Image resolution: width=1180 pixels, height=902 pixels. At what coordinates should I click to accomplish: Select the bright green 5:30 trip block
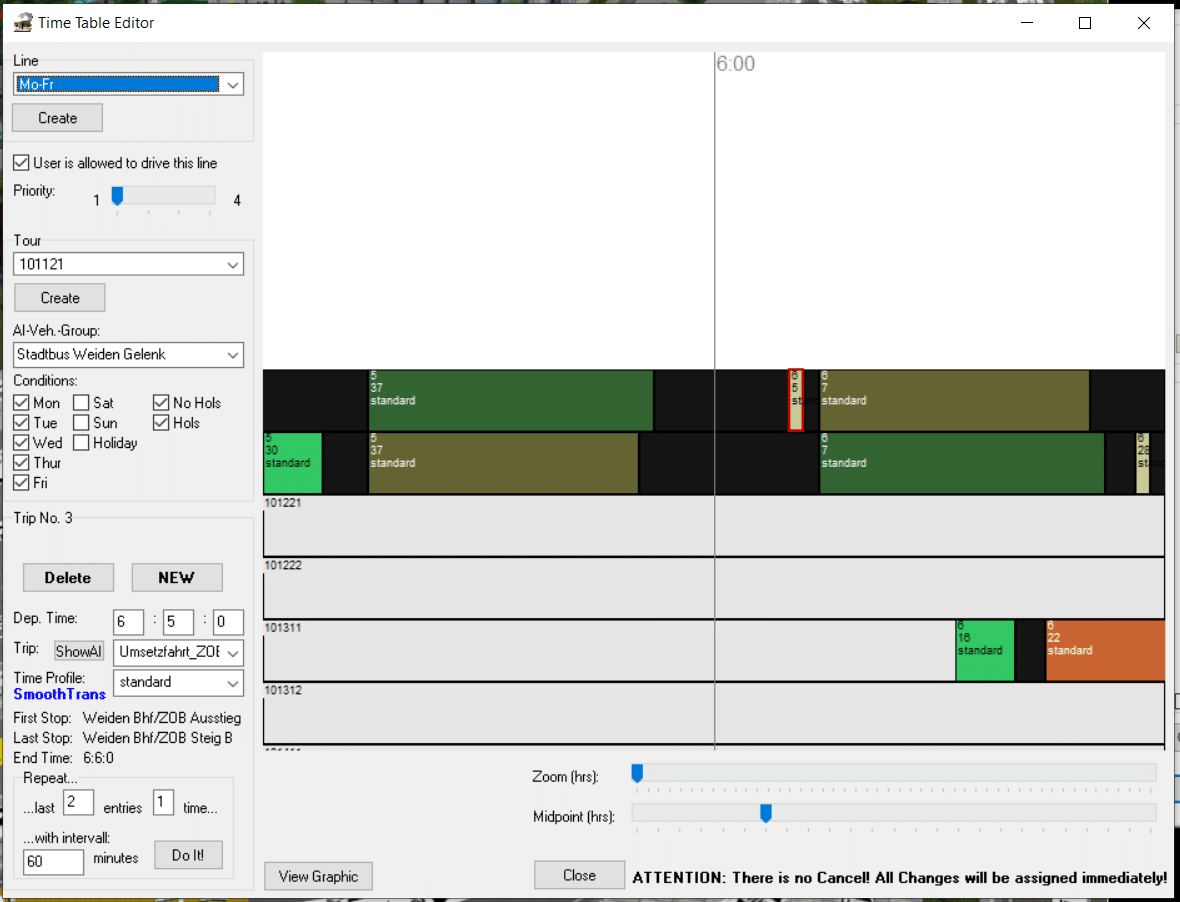click(292, 463)
